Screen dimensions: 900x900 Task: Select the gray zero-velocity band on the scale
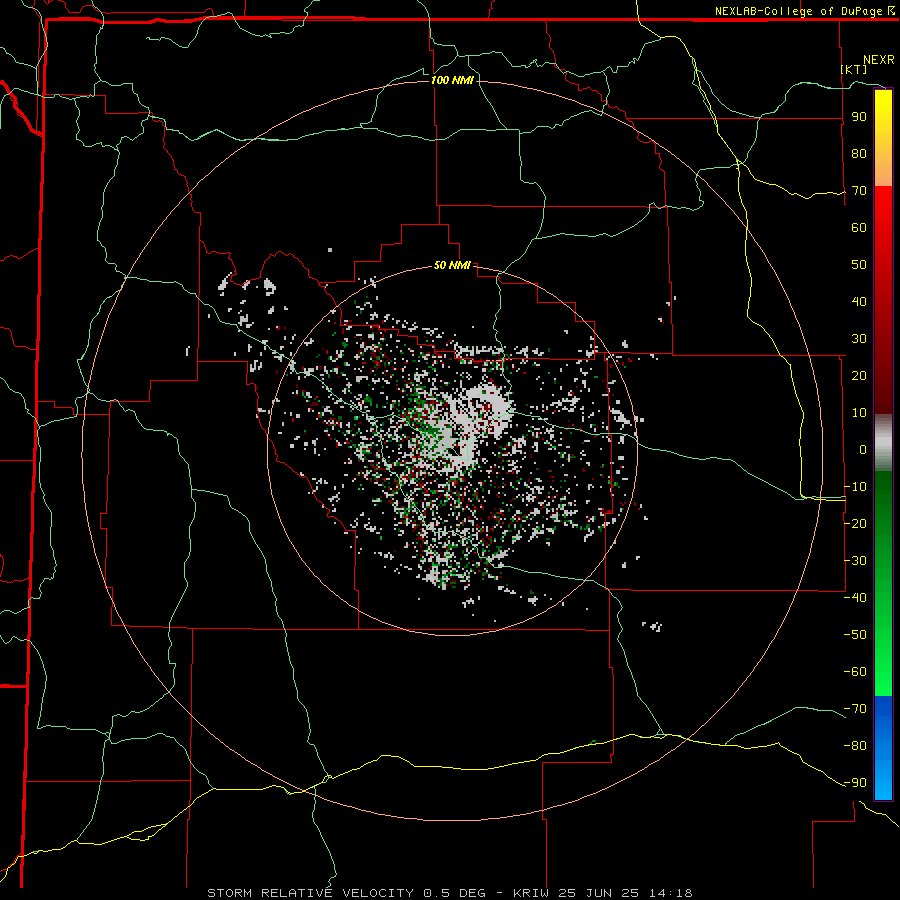tap(883, 443)
